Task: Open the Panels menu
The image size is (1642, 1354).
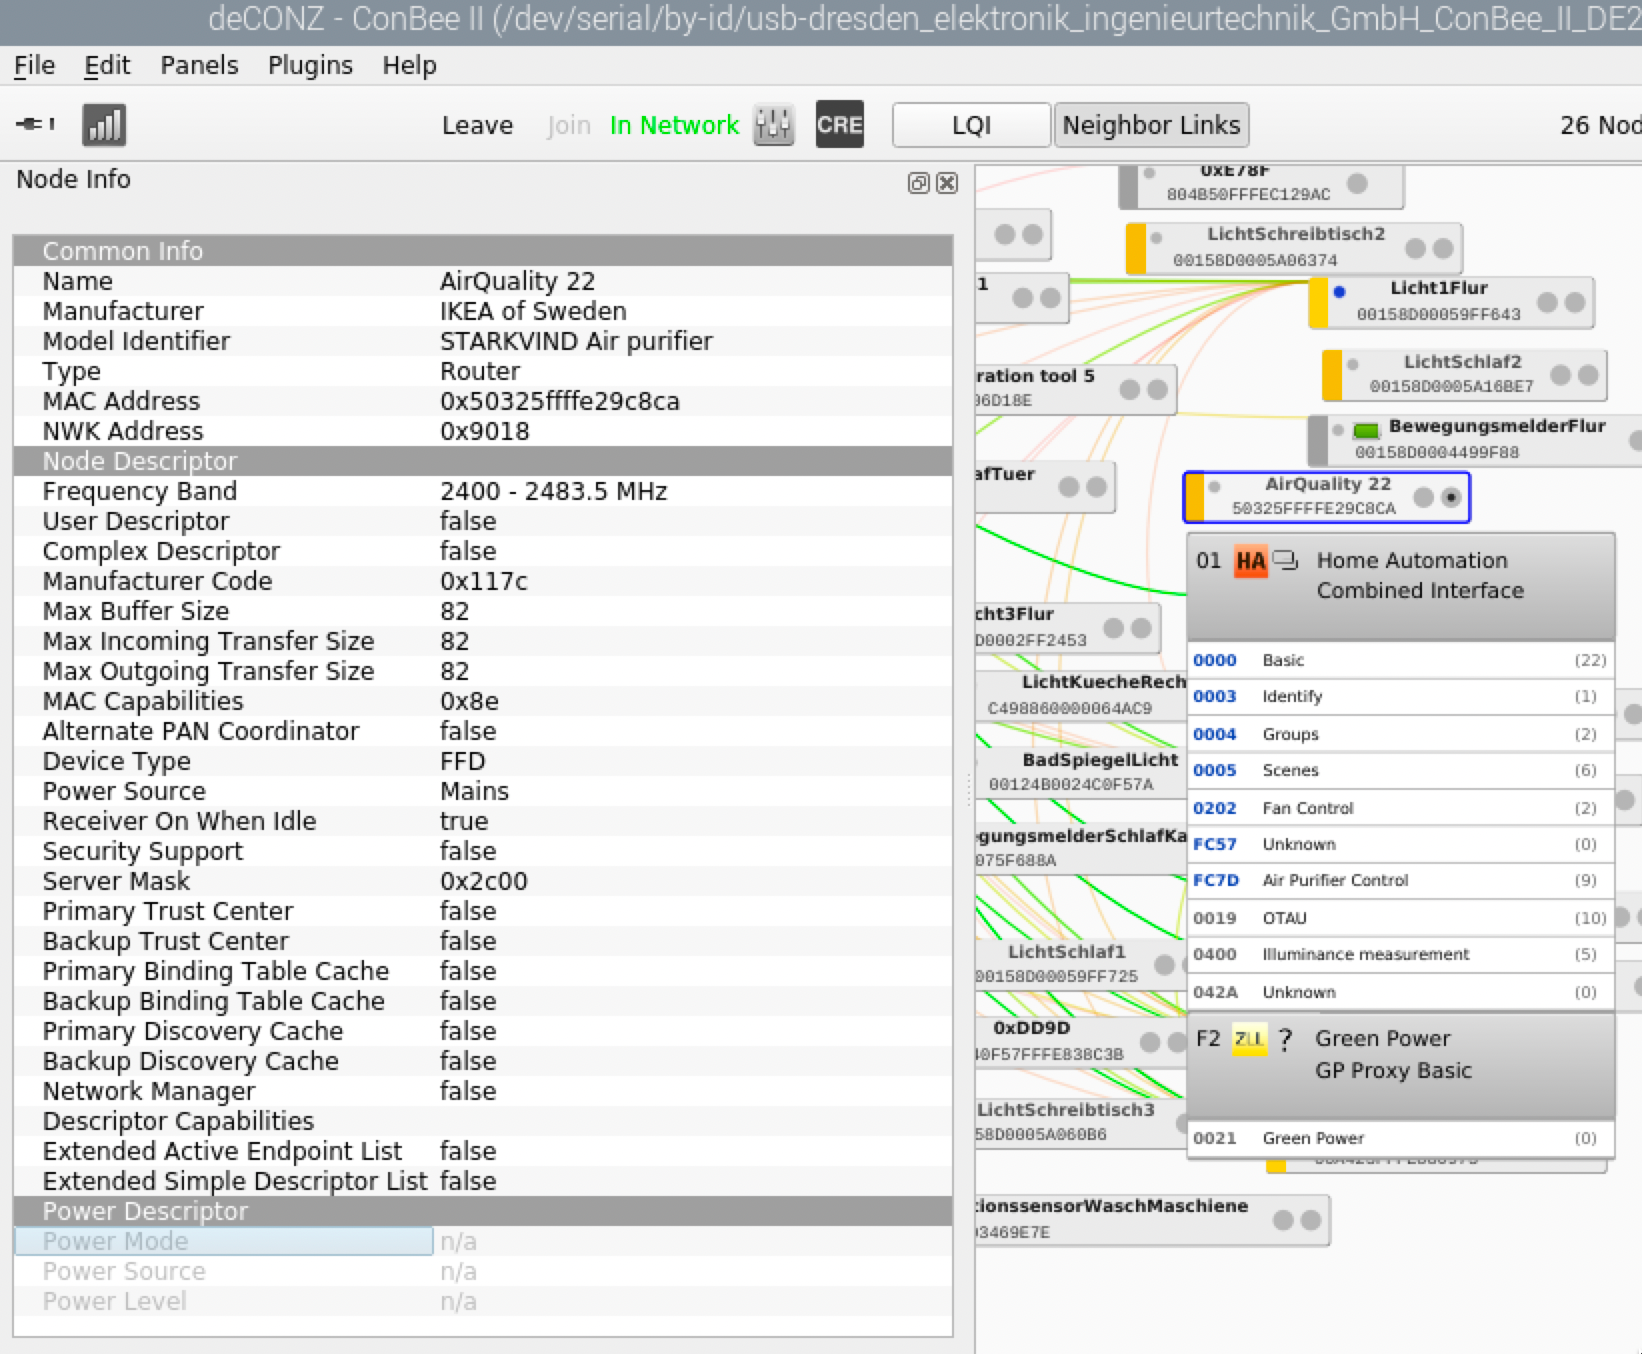Action: point(199,66)
